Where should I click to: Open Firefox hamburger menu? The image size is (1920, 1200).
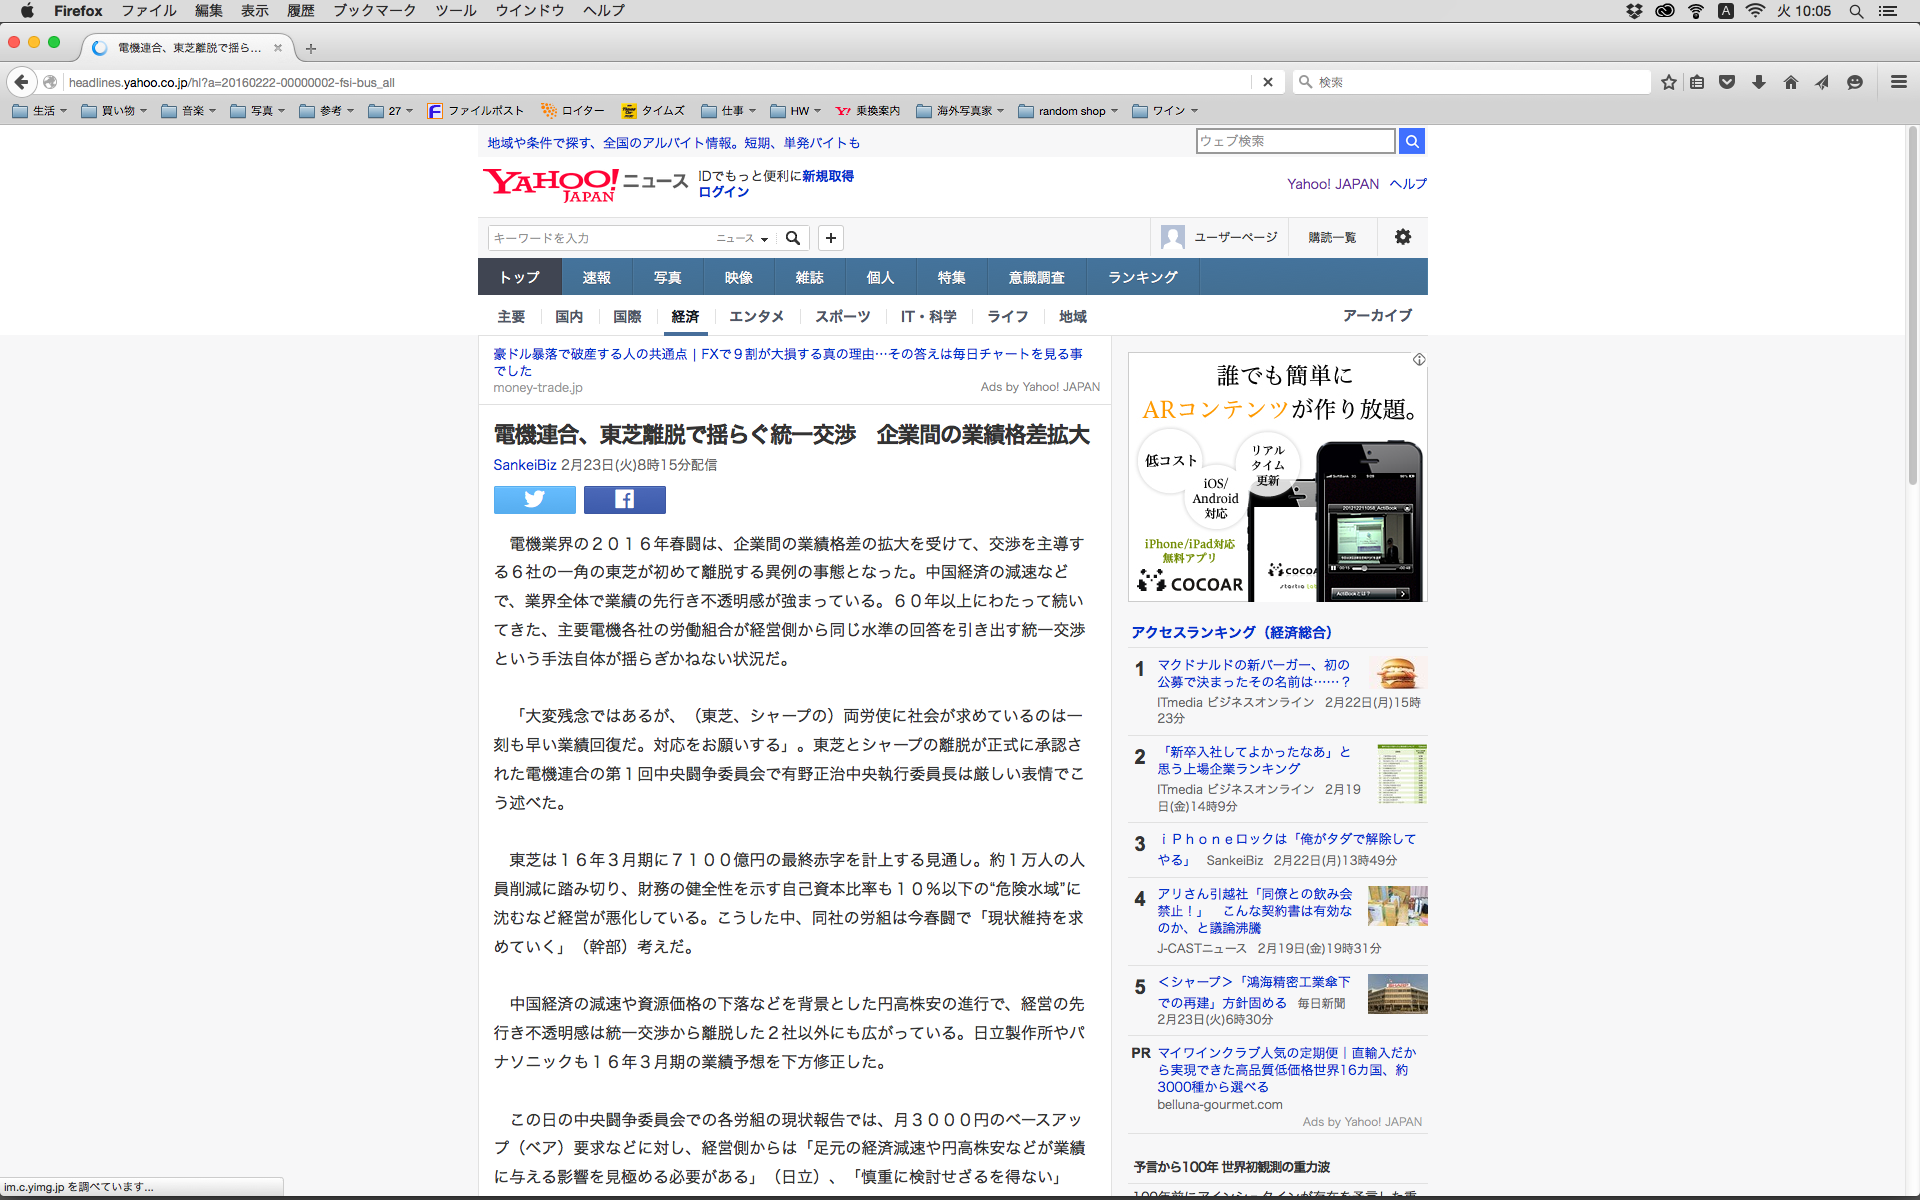1898,82
